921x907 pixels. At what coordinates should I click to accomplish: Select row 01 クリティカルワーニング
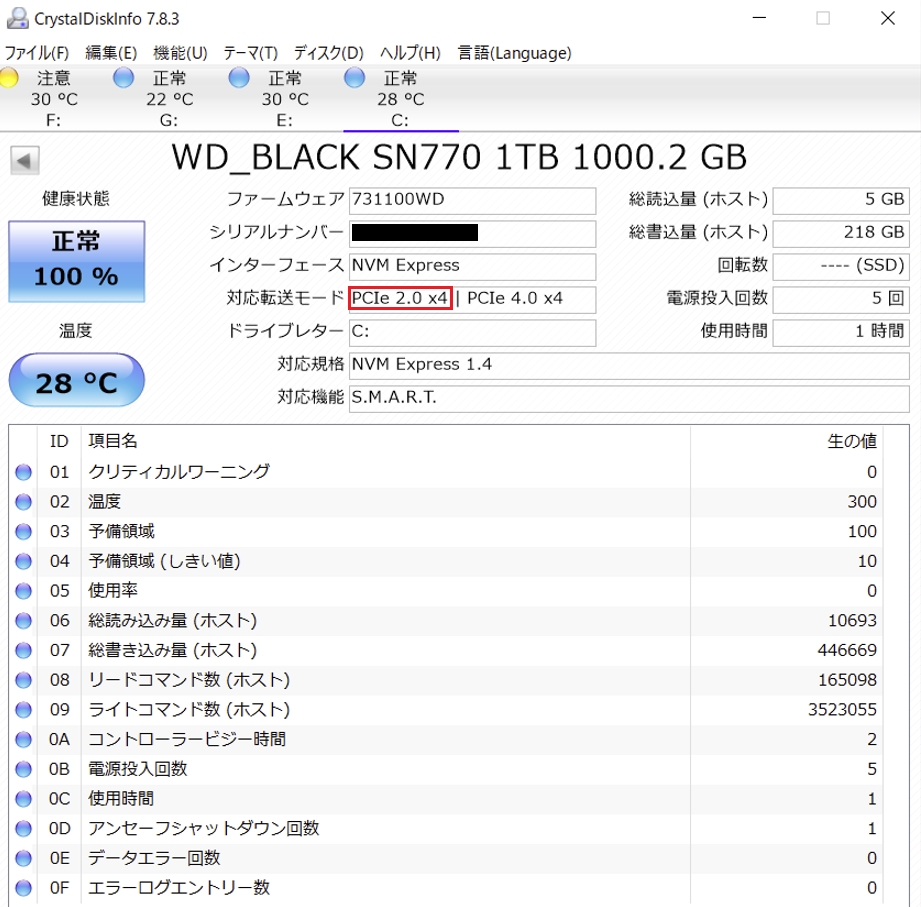446,472
